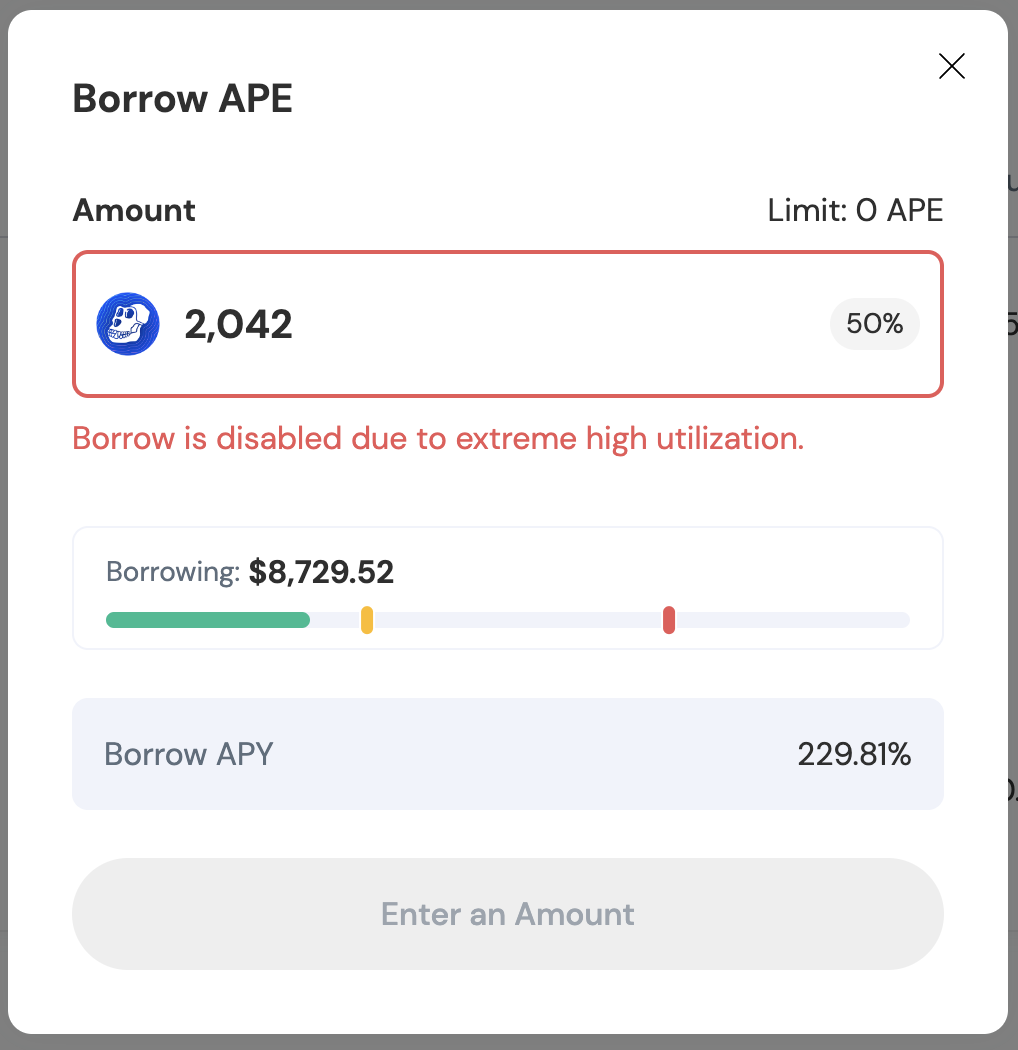
Task: Click the Limit: 0 APE label
Action: click(855, 210)
